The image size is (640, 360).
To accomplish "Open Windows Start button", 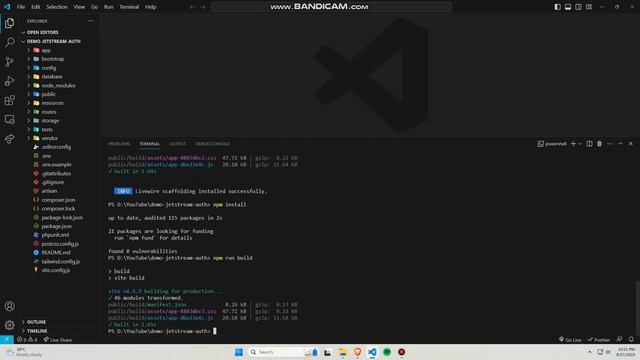I will point(239,352).
